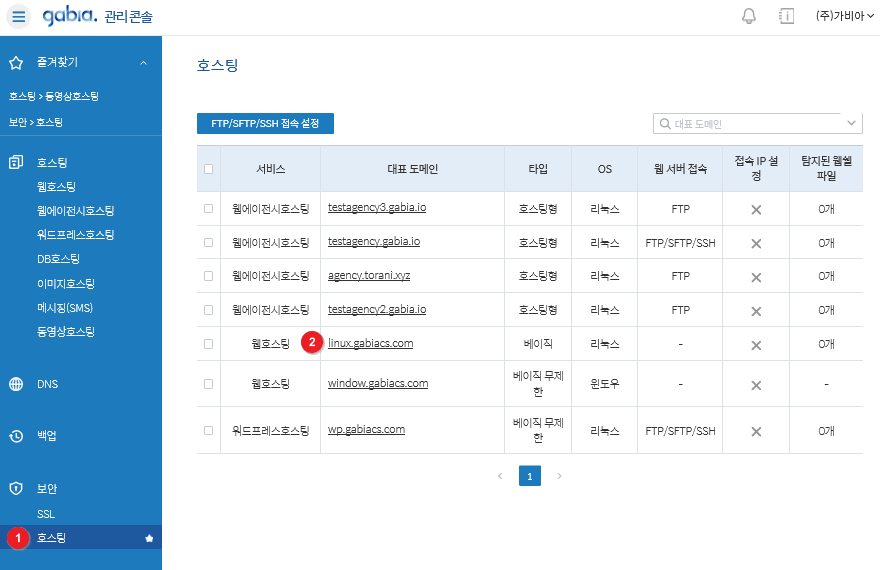This screenshot has height=570, width=880.
Task: Open DB호스팅 in sidebar
Action: [x=58, y=259]
